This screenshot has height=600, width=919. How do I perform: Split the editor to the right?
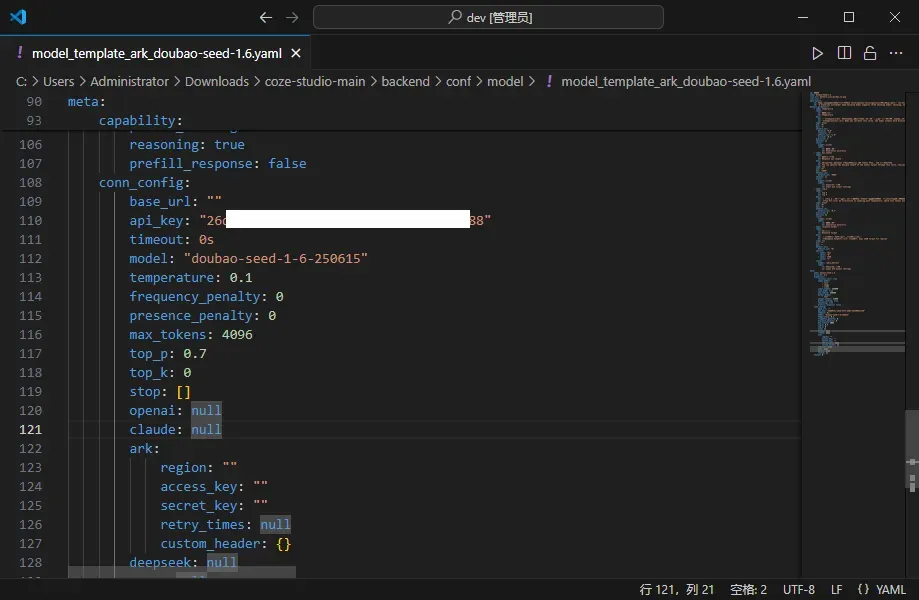(x=844, y=53)
